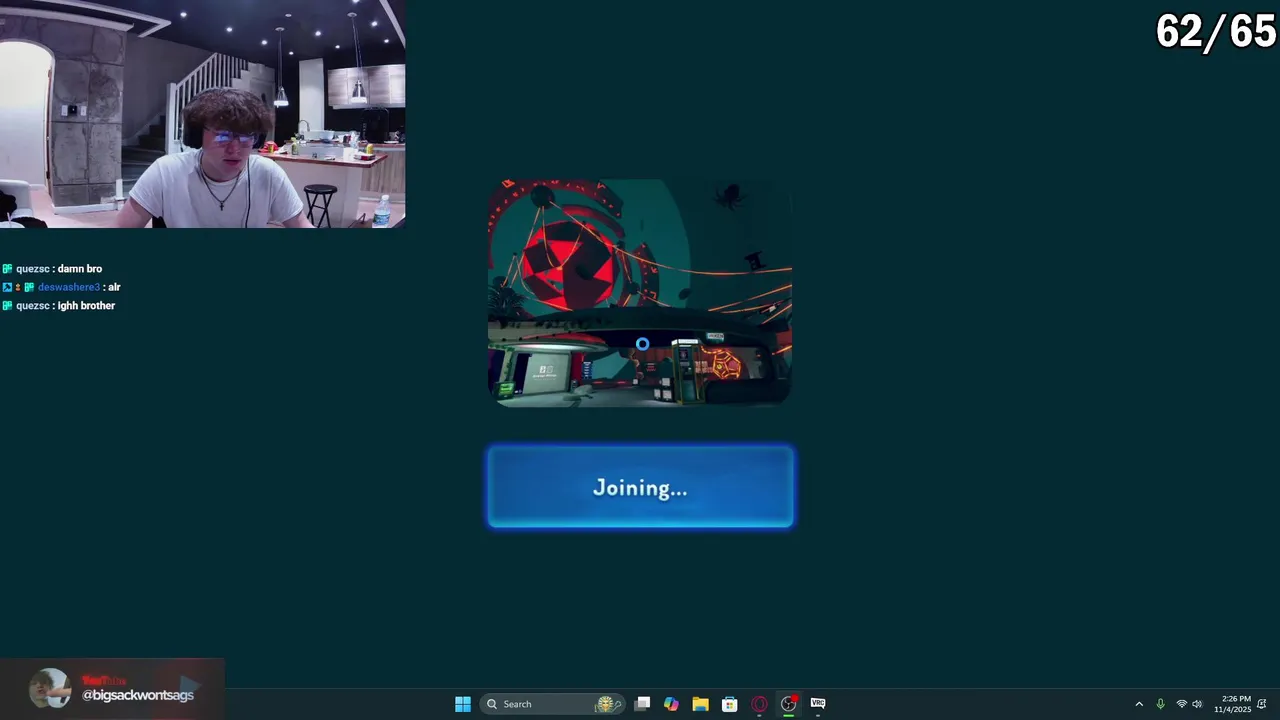1280x720 pixels.
Task: Click the taskbar Search box
Action: [553, 704]
